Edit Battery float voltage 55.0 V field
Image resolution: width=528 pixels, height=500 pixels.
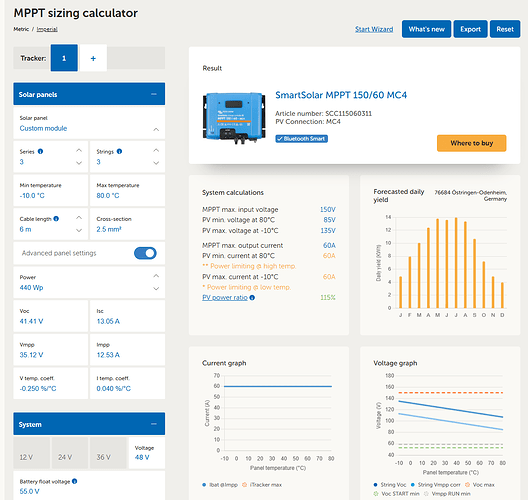point(89,486)
